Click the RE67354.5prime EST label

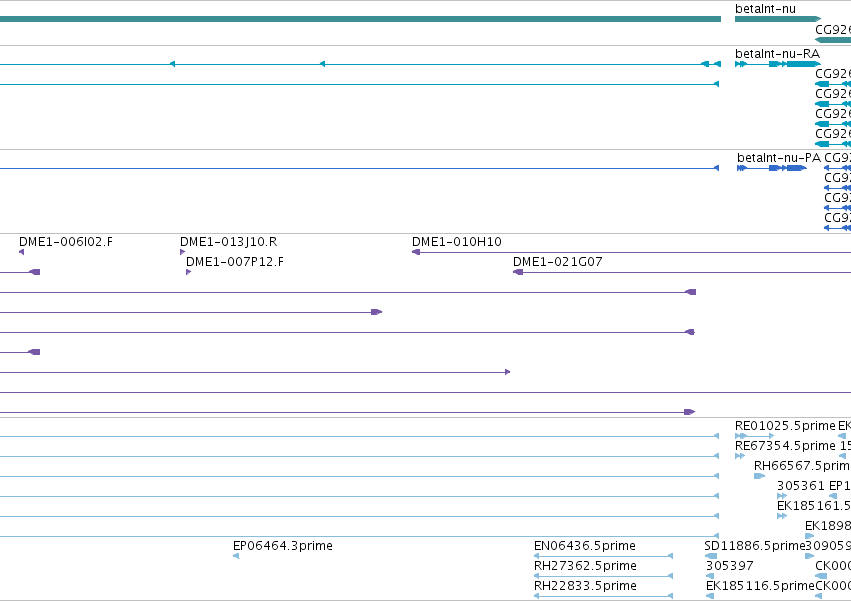pos(785,446)
